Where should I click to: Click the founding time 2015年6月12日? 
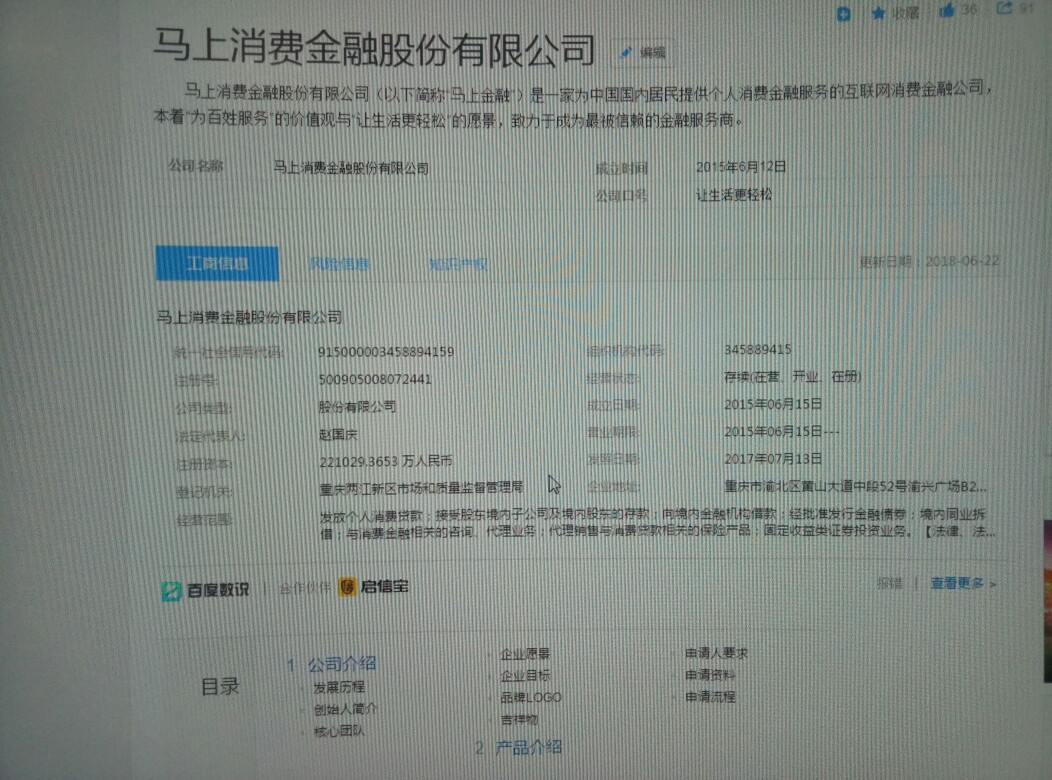[741, 166]
